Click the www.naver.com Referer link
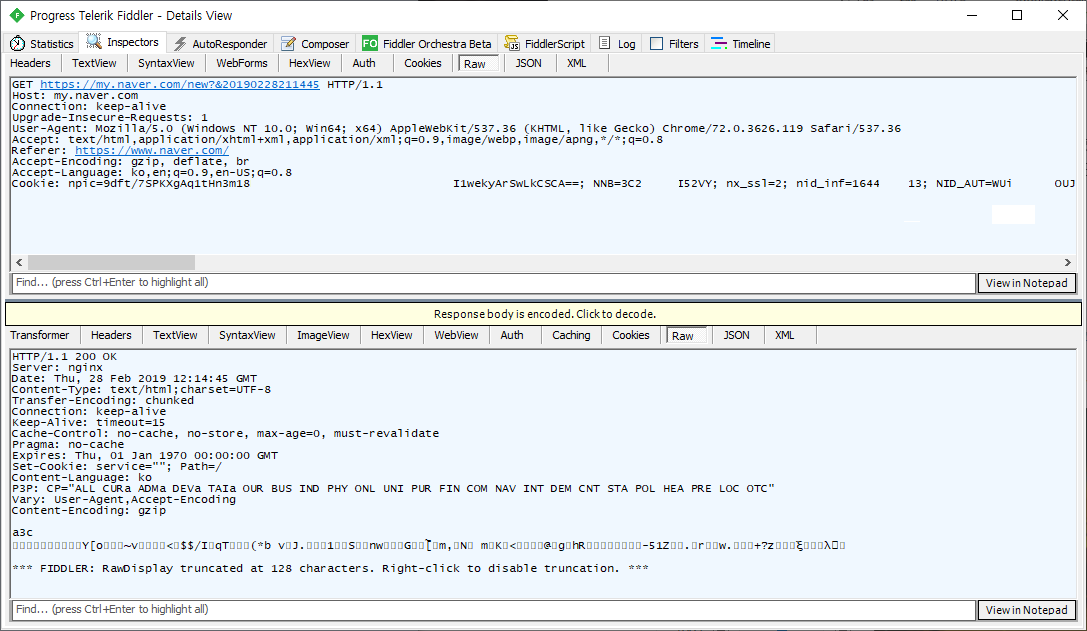Viewport: 1087px width, 631px height. pyautogui.click(x=152, y=150)
